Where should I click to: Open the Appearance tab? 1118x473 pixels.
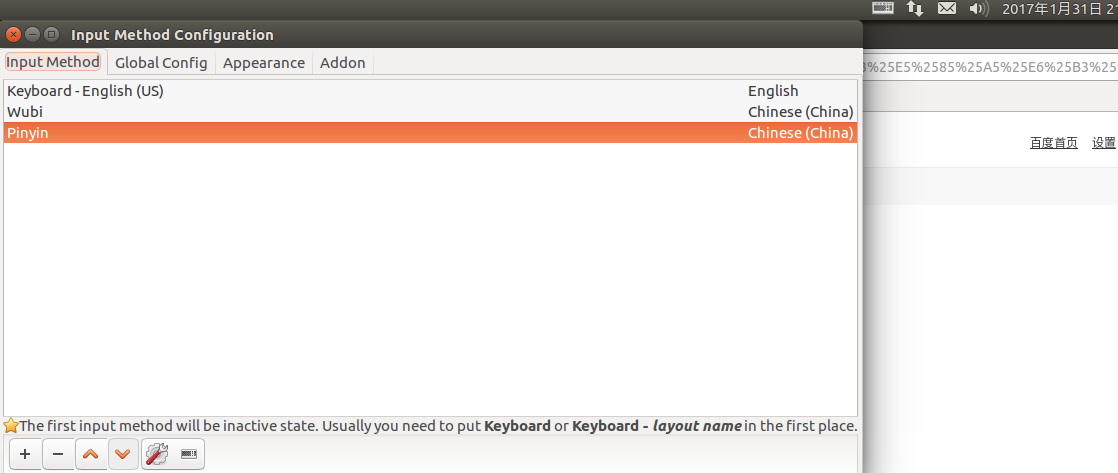pyautogui.click(x=264, y=63)
